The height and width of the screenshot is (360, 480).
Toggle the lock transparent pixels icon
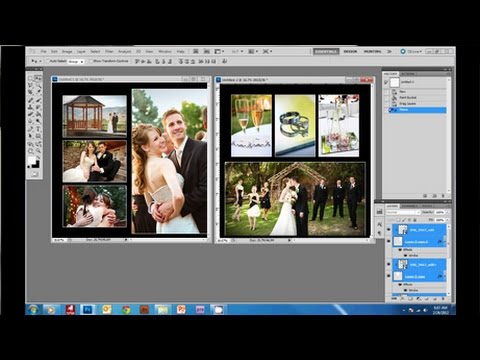pyautogui.click(x=398, y=220)
